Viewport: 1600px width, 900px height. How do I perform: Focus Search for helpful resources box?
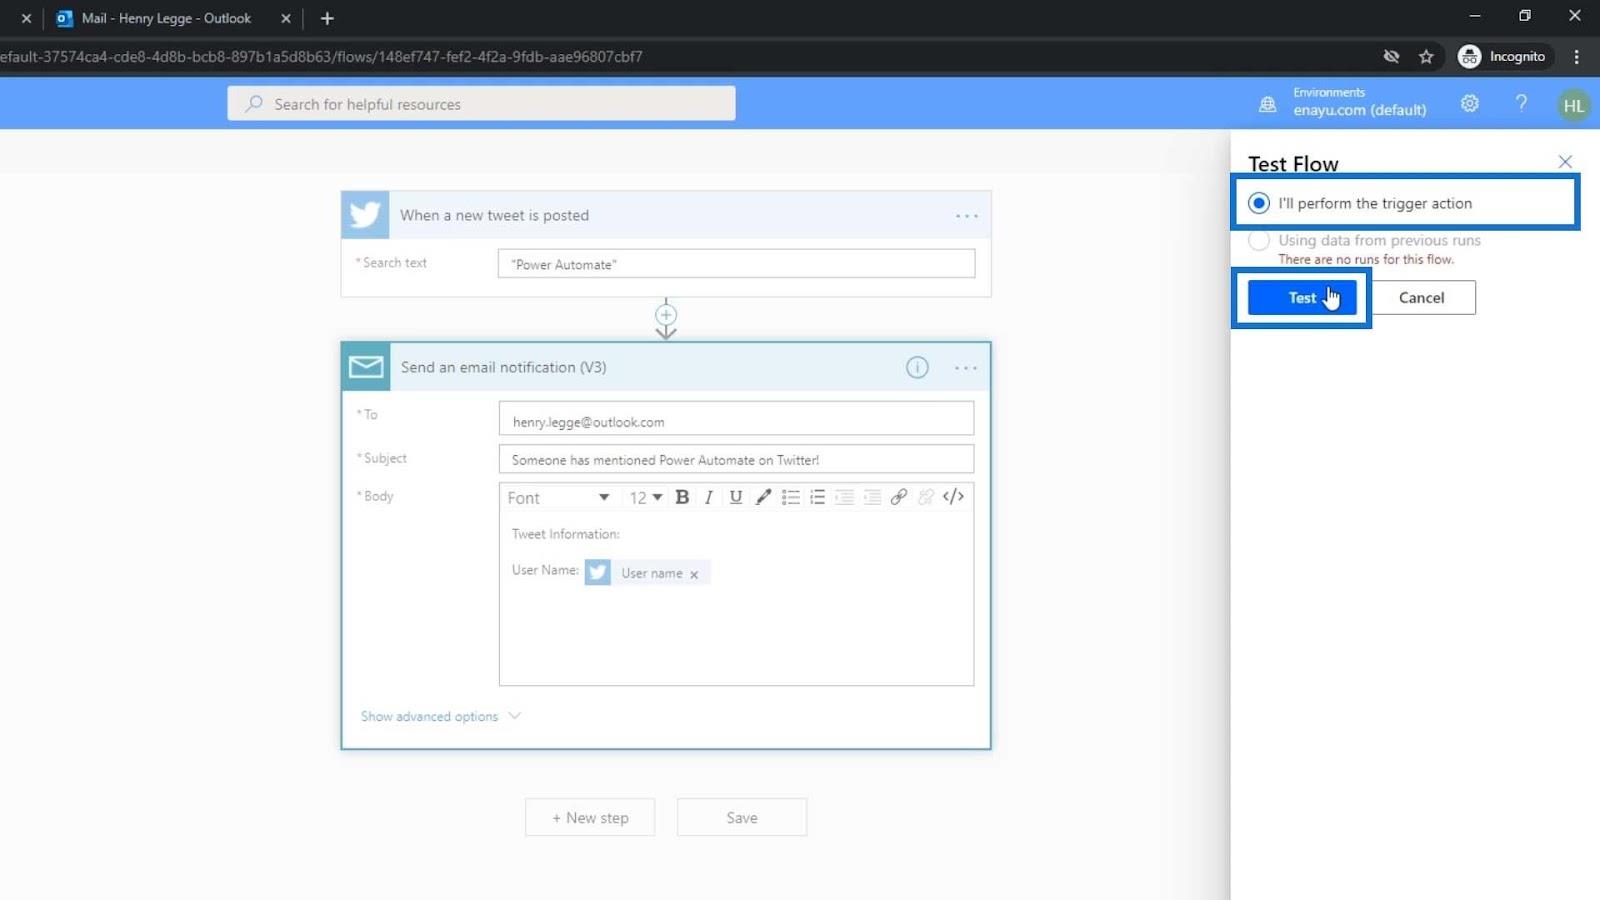[x=481, y=103]
